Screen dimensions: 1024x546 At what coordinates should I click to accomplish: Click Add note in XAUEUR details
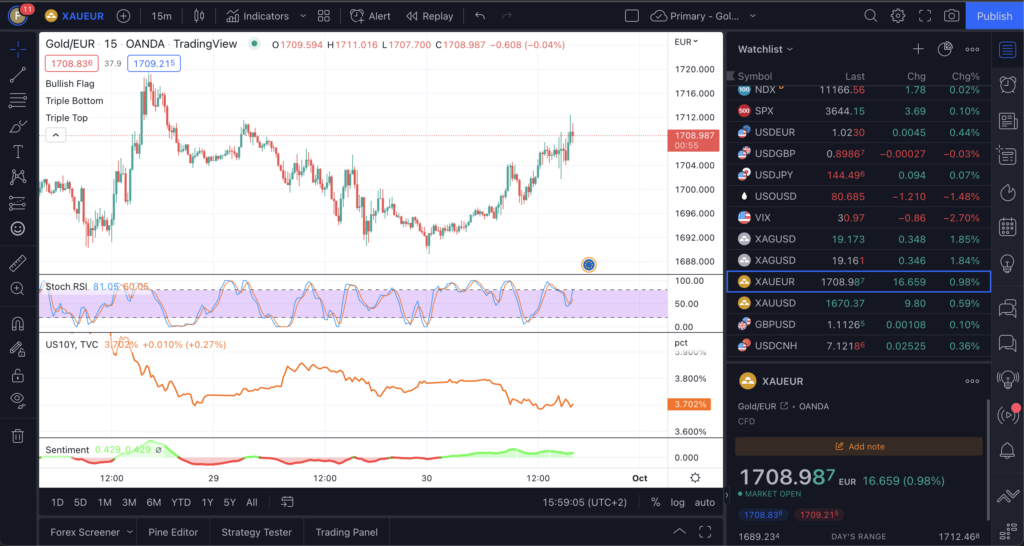point(858,446)
